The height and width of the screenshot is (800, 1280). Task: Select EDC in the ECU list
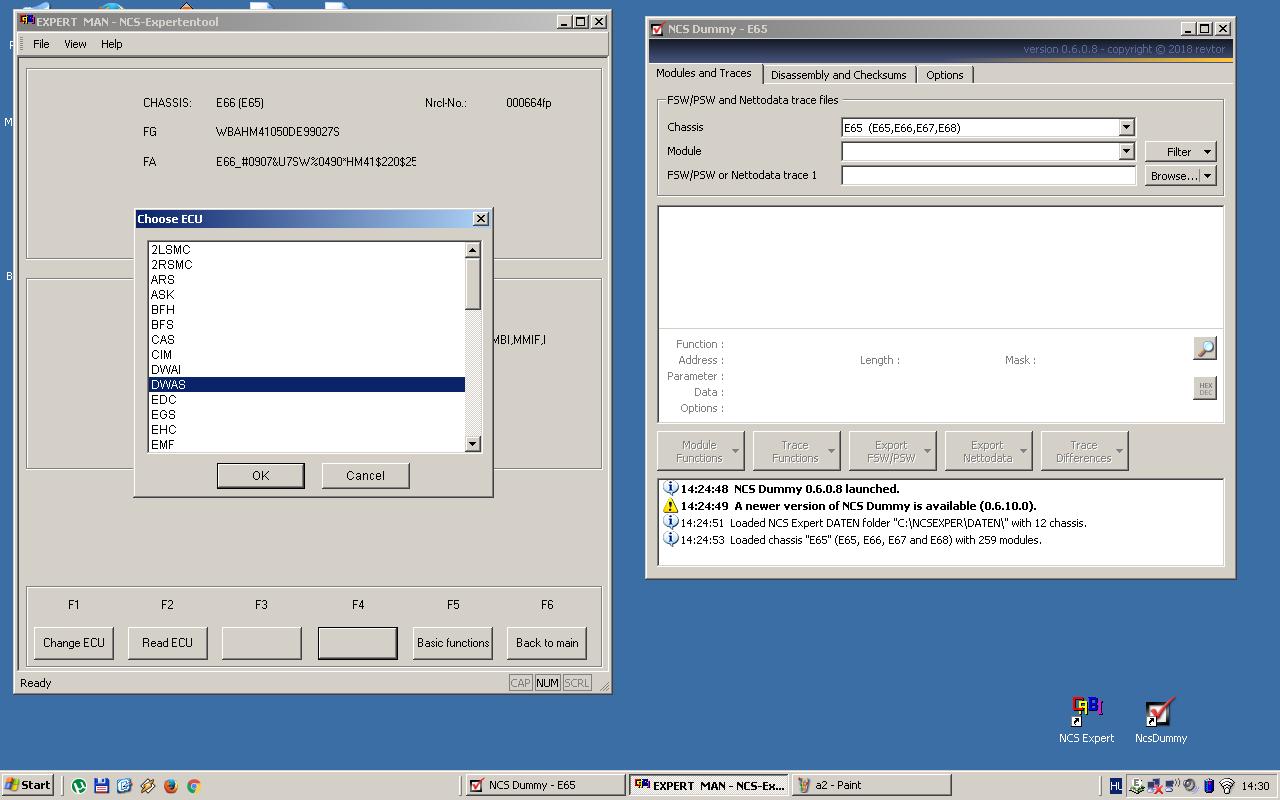[x=306, y=399]
